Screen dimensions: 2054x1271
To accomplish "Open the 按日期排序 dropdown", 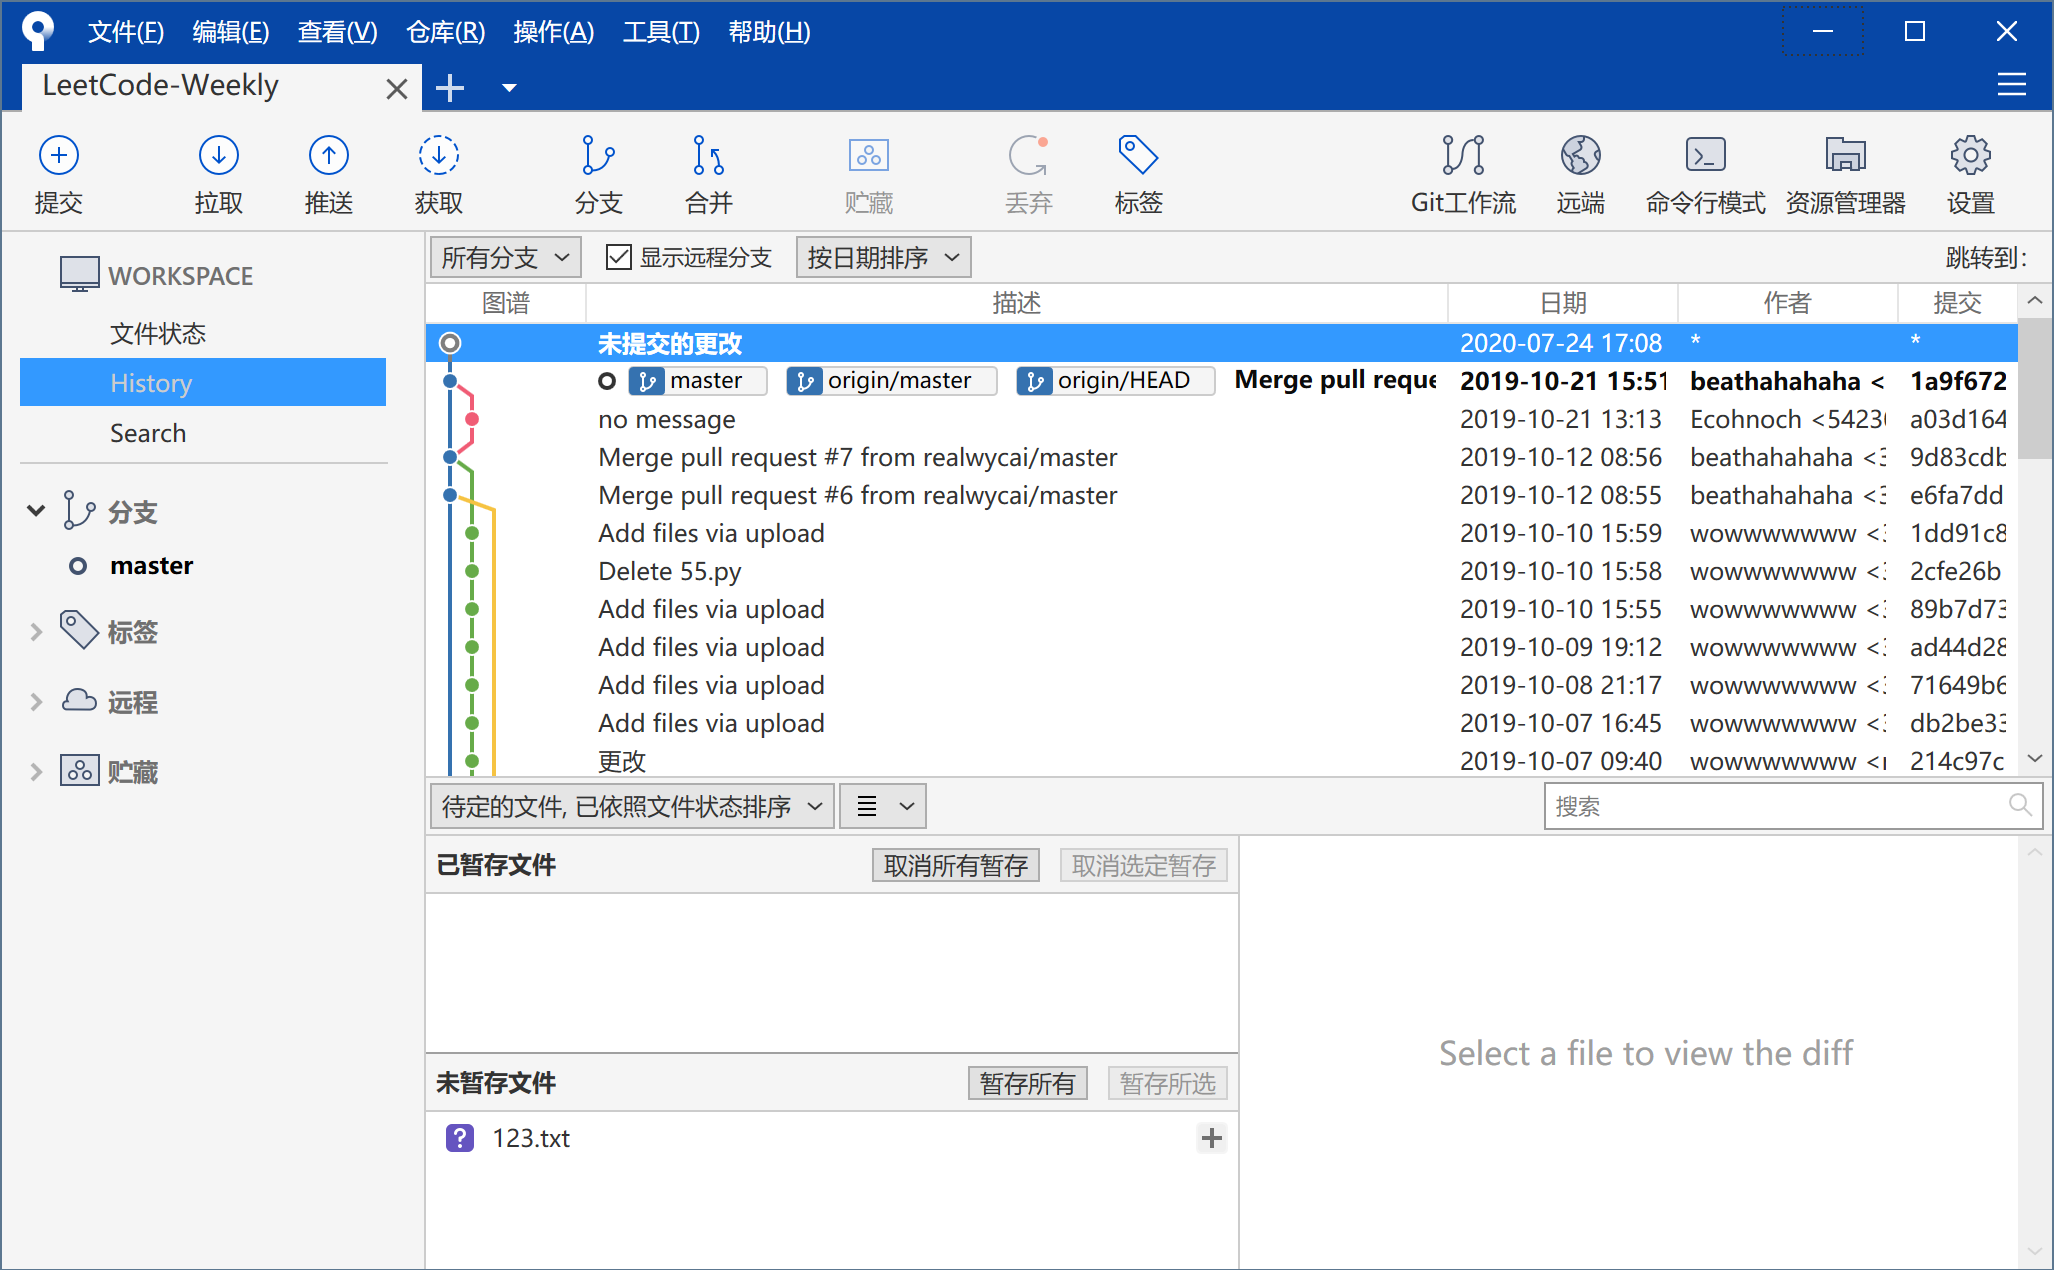I will click(x=884, y=258).
